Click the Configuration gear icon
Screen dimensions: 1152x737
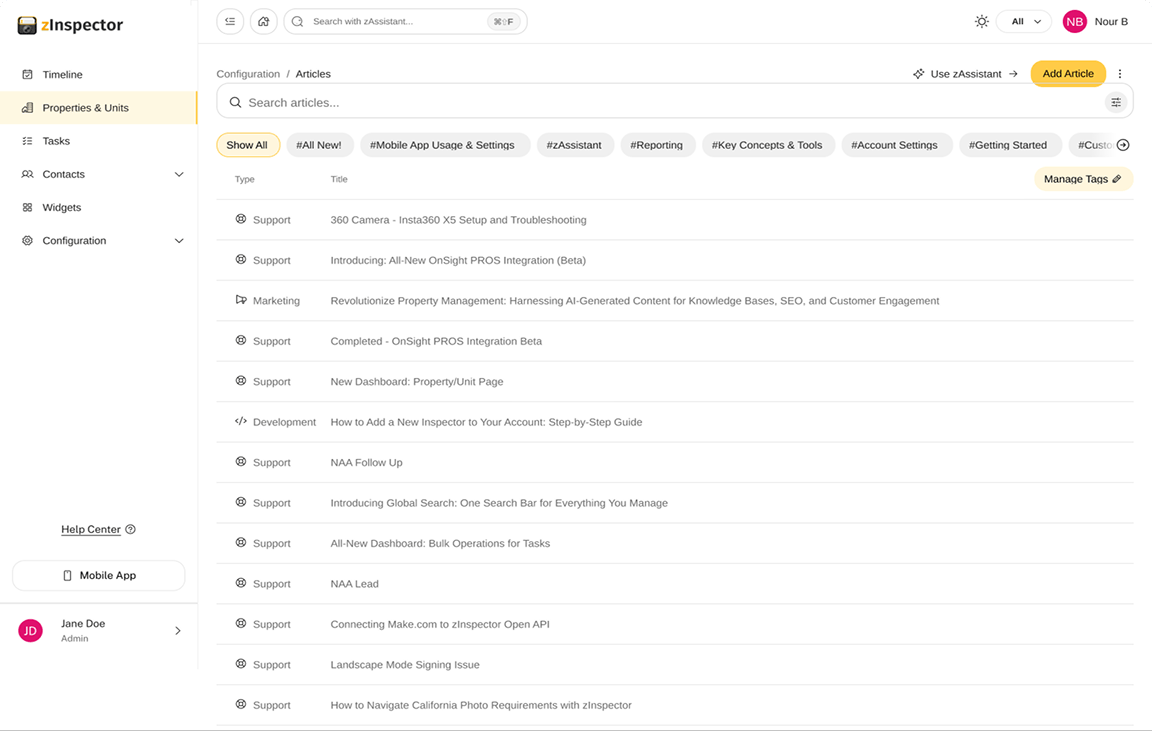[x=27, y=240]
